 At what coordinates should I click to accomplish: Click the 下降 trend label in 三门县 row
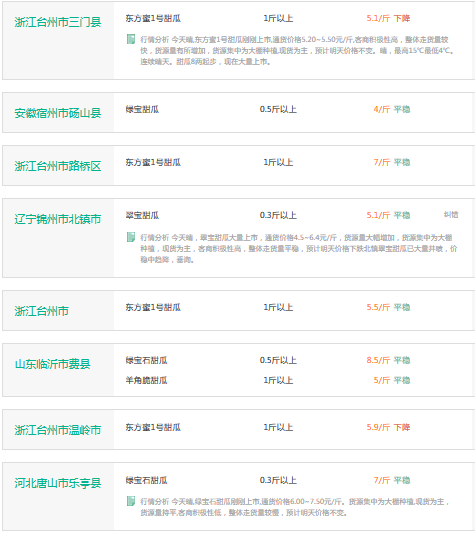[402, 18]
